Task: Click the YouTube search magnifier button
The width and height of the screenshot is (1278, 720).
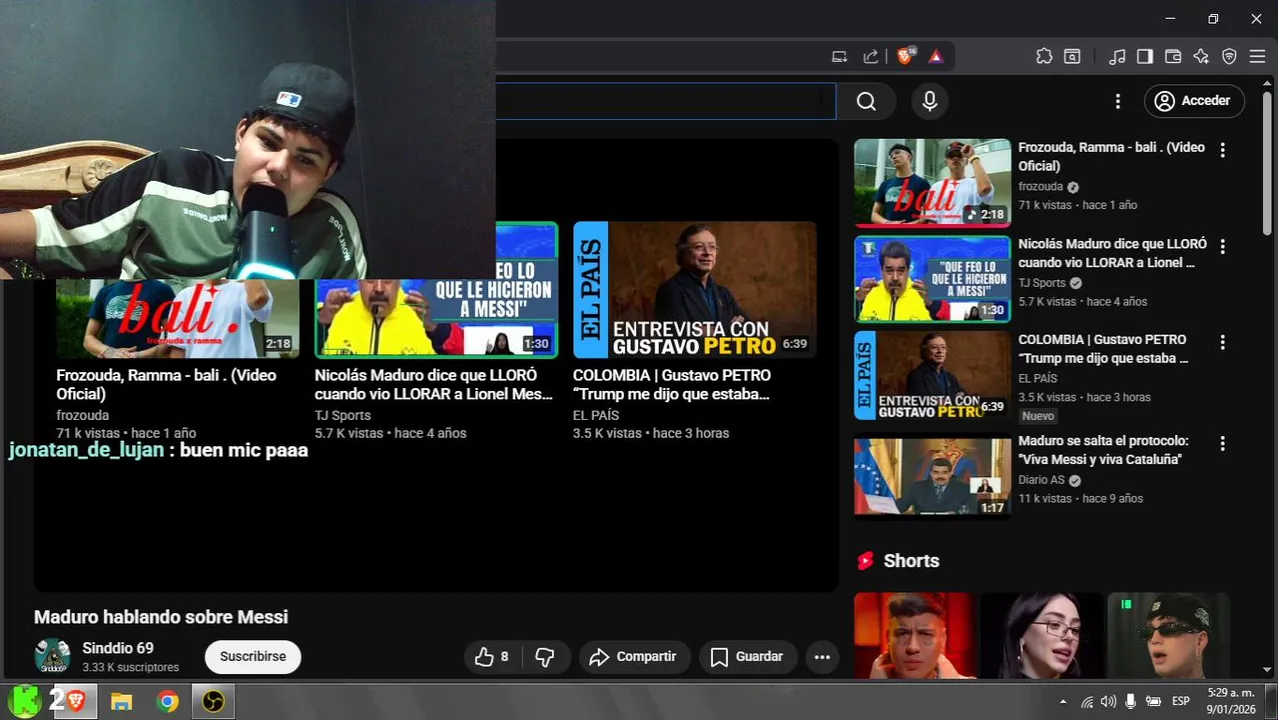Action: point(866,101)
